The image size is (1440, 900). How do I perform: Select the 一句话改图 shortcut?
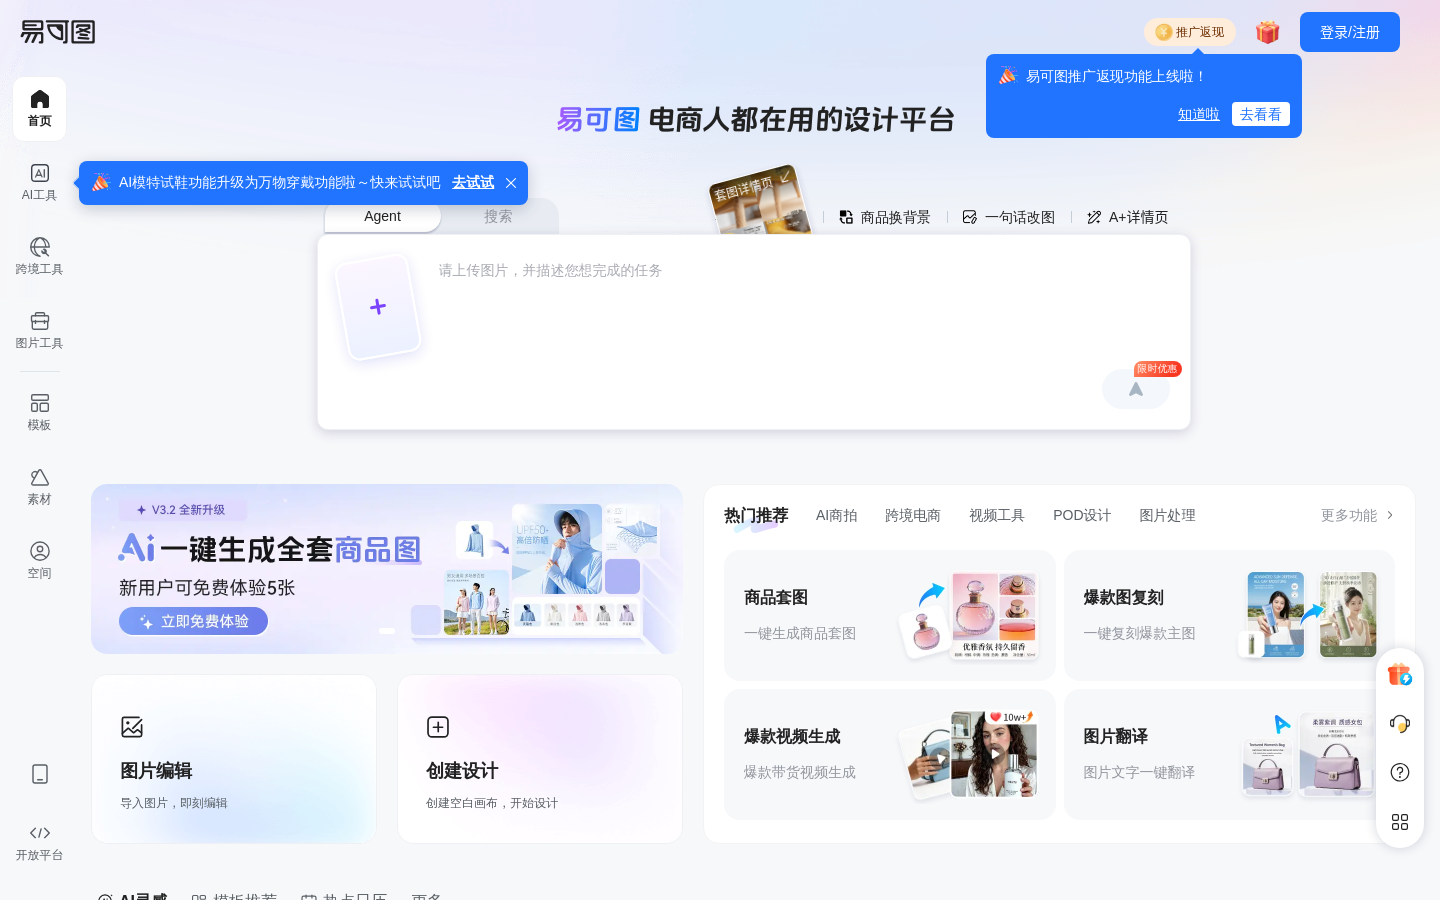[x=1009, y=217]
